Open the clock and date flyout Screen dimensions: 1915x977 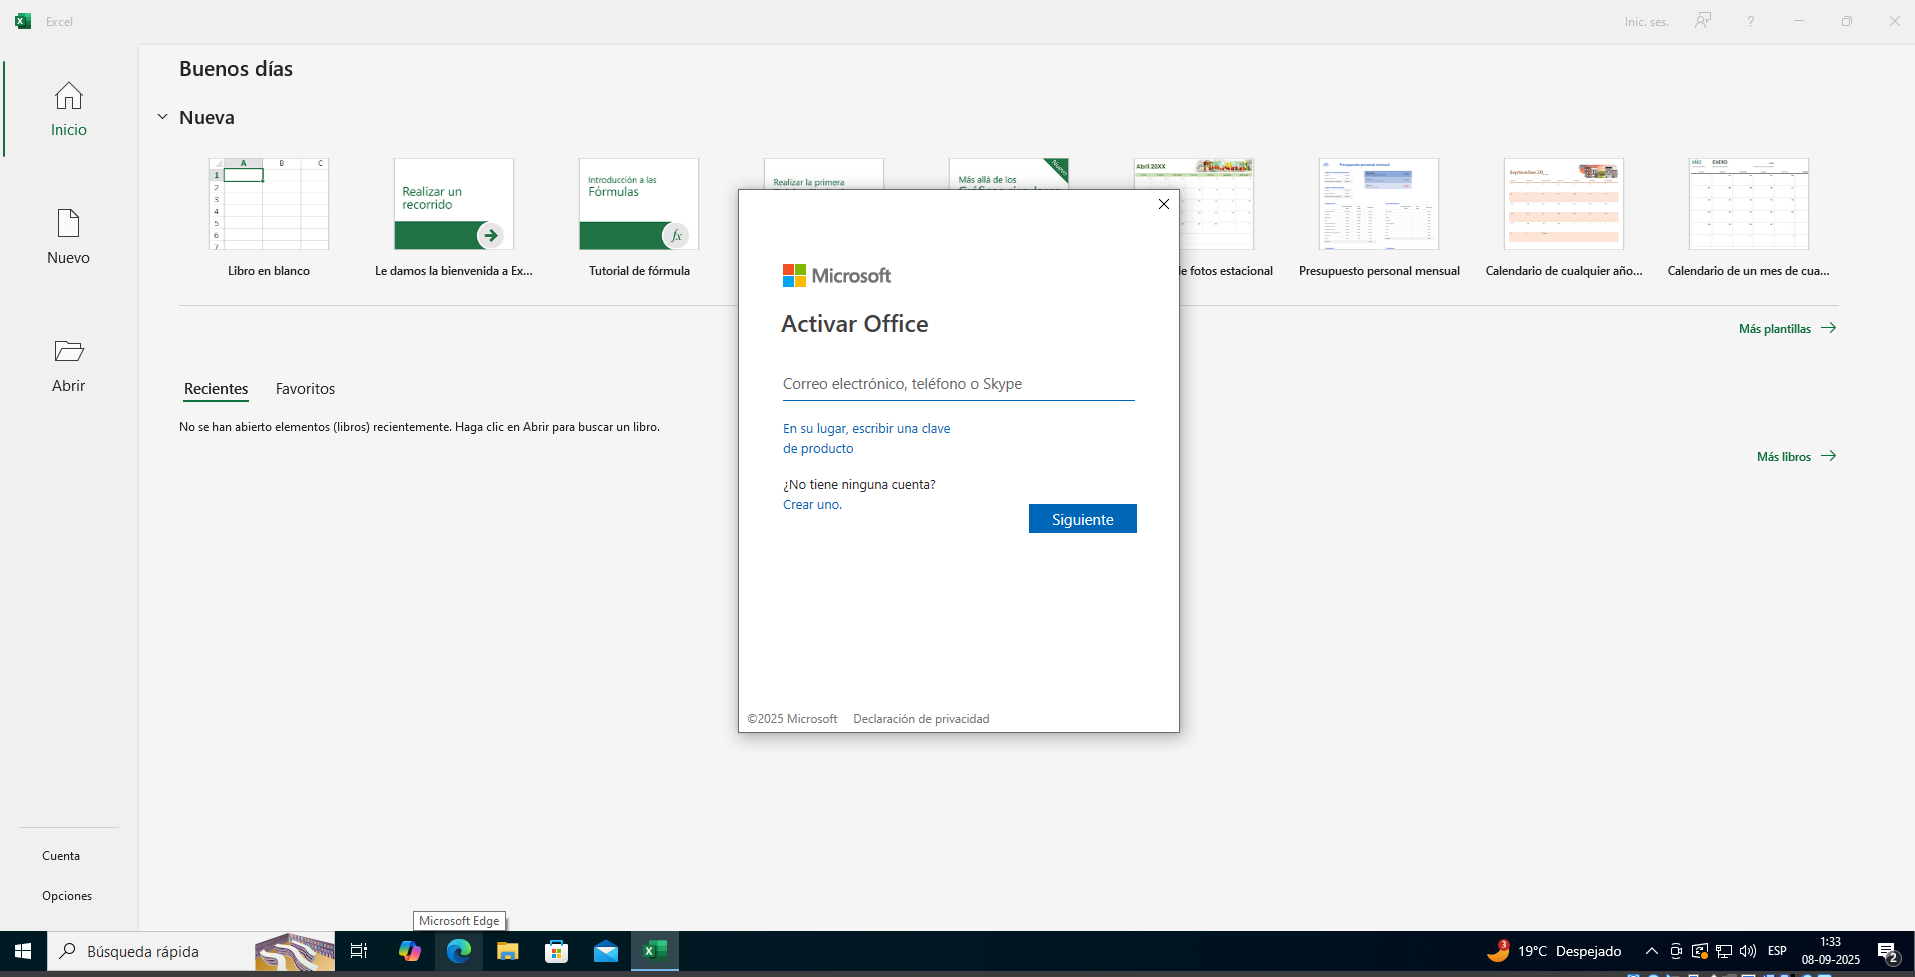coord(1831,951)
